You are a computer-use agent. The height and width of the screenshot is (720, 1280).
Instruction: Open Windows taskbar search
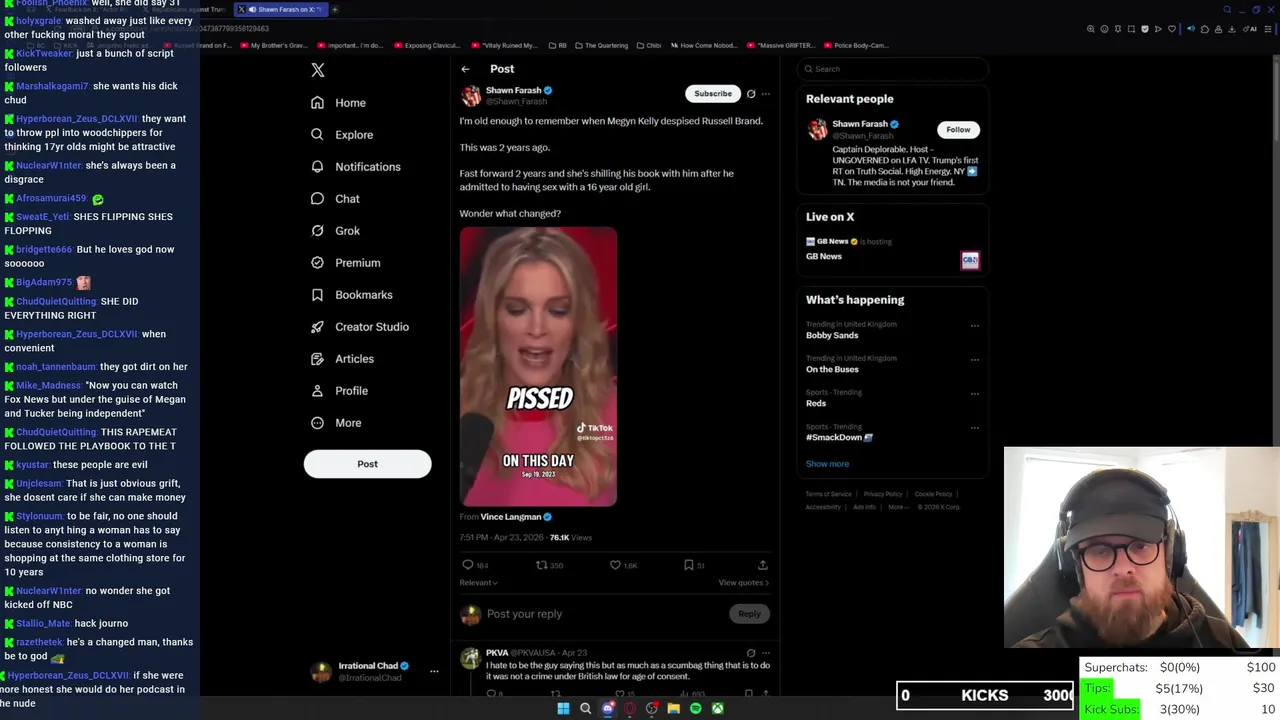pos(585,709)
